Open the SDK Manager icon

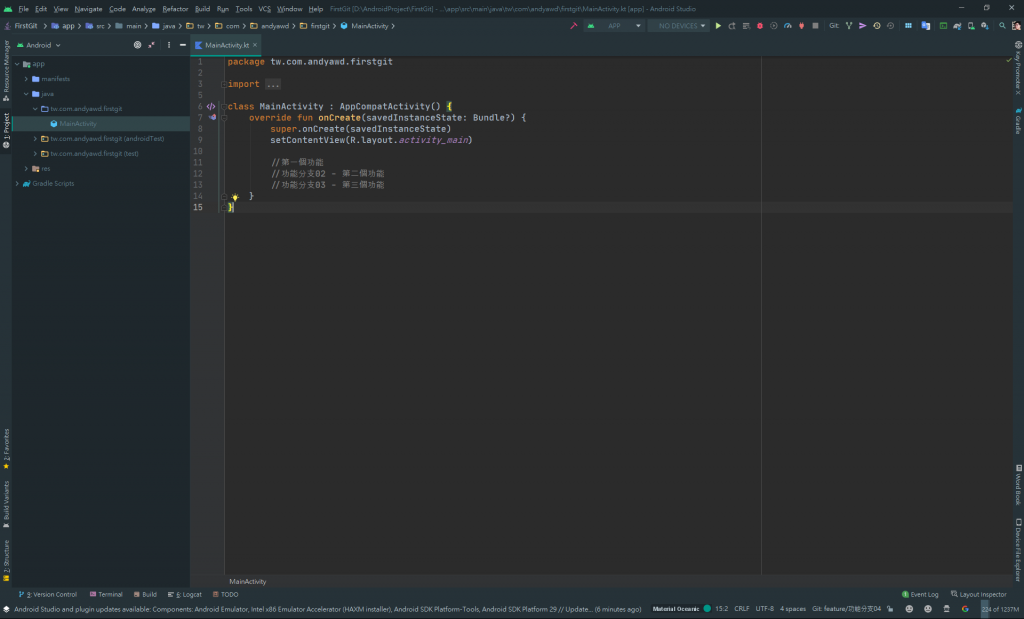pos(985,26)
